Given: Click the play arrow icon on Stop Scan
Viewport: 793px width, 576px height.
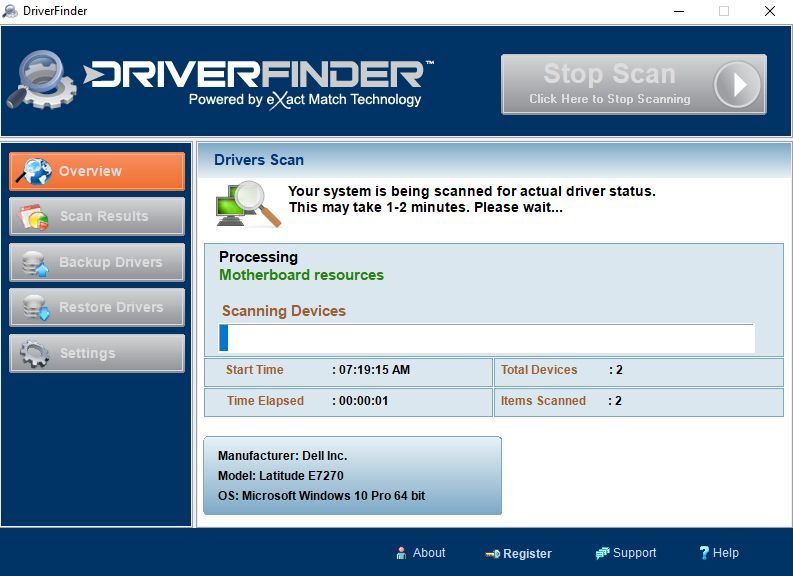Looking at the screenshot, I should [738, 84].
